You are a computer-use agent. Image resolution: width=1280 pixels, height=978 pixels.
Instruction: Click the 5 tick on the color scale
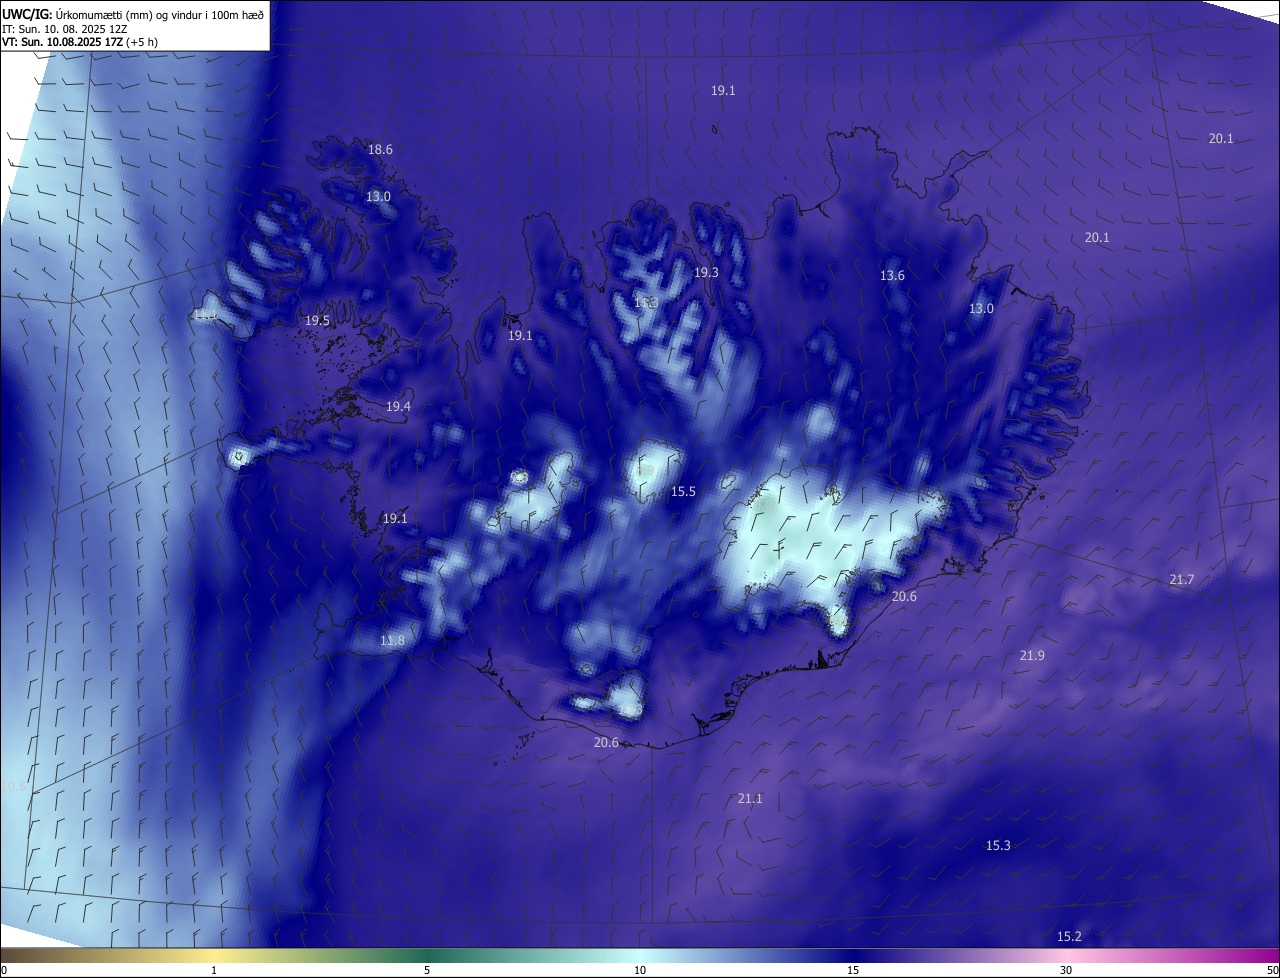[x=427, y=970]
